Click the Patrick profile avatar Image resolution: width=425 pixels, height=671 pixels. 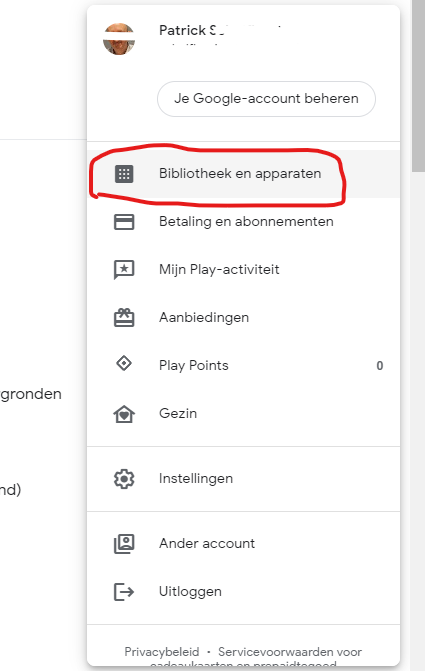(119, 39)
